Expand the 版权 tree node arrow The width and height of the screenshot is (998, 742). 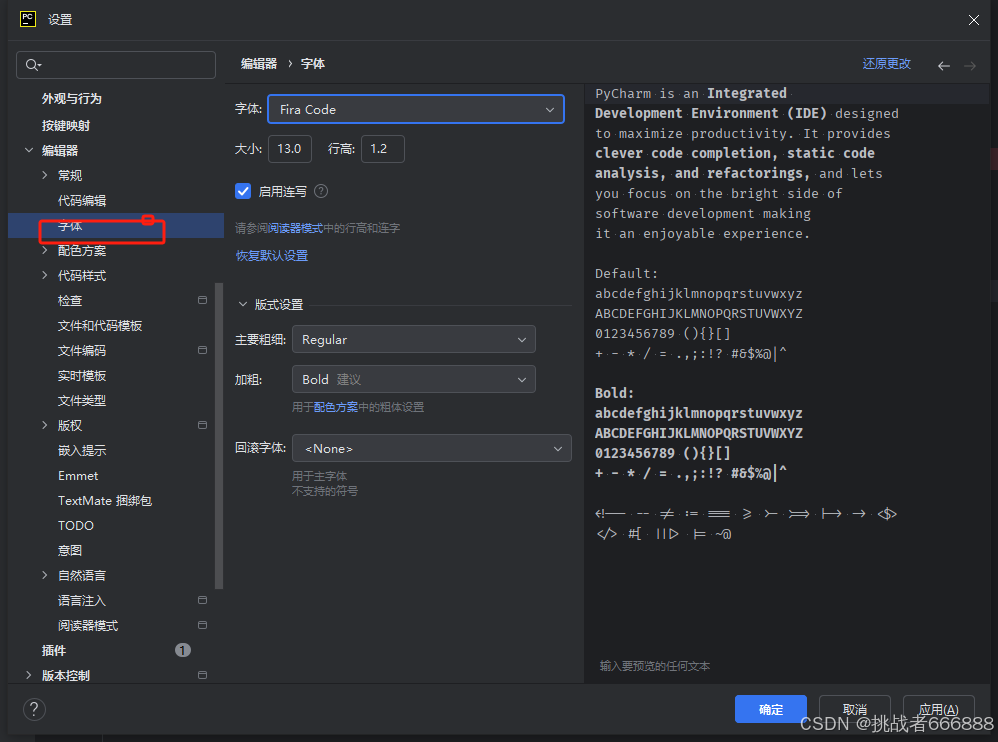[45, 425]
